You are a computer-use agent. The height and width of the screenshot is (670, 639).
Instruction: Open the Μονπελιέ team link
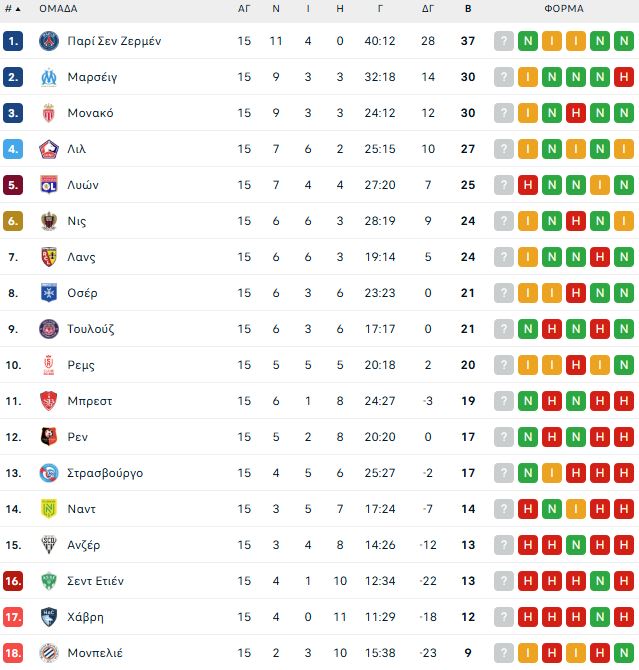tap(95, 653)
